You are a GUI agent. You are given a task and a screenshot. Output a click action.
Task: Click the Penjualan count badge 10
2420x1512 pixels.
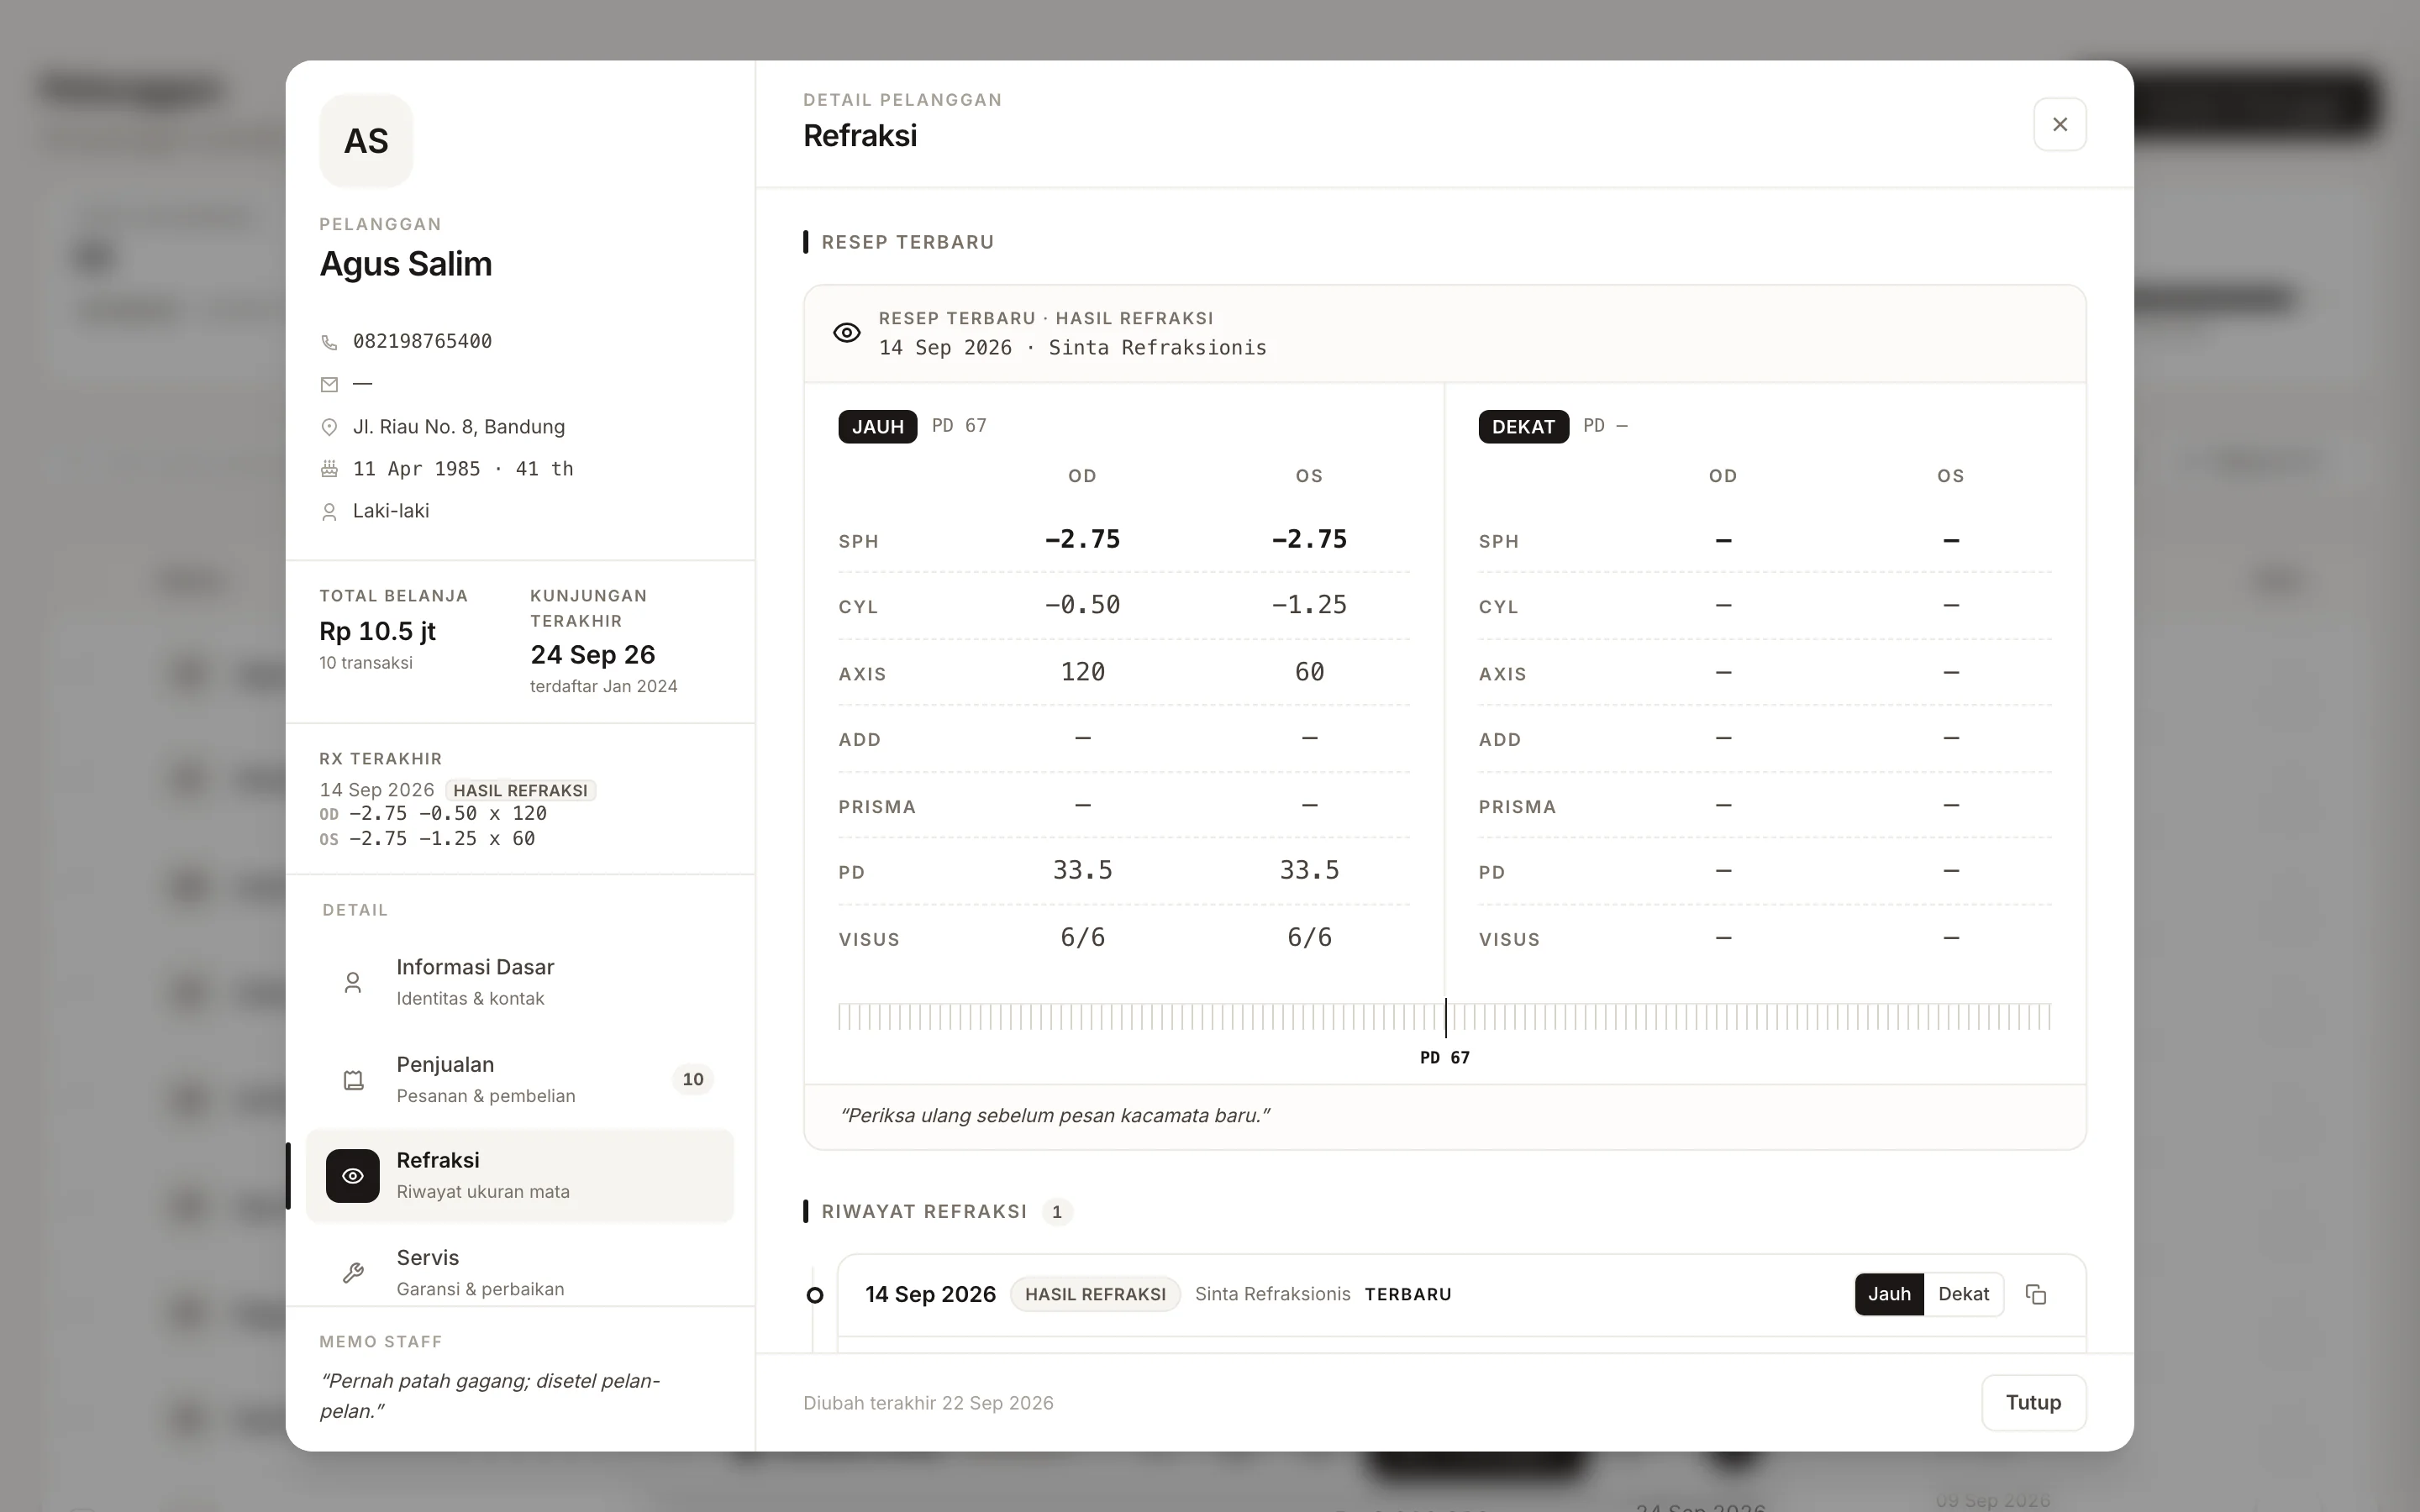point(693,1079)
